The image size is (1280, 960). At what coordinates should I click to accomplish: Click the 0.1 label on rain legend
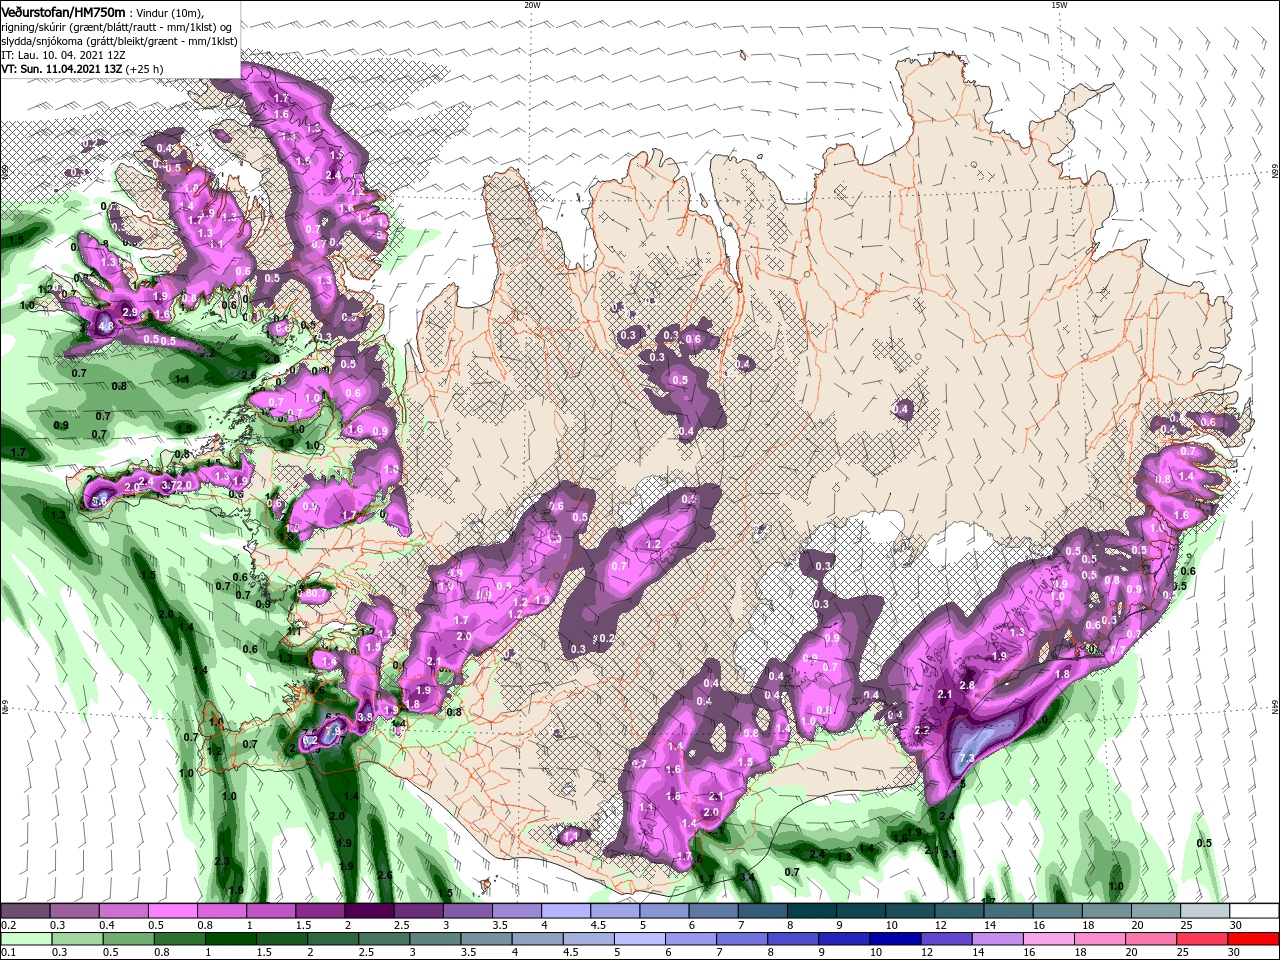7,953
